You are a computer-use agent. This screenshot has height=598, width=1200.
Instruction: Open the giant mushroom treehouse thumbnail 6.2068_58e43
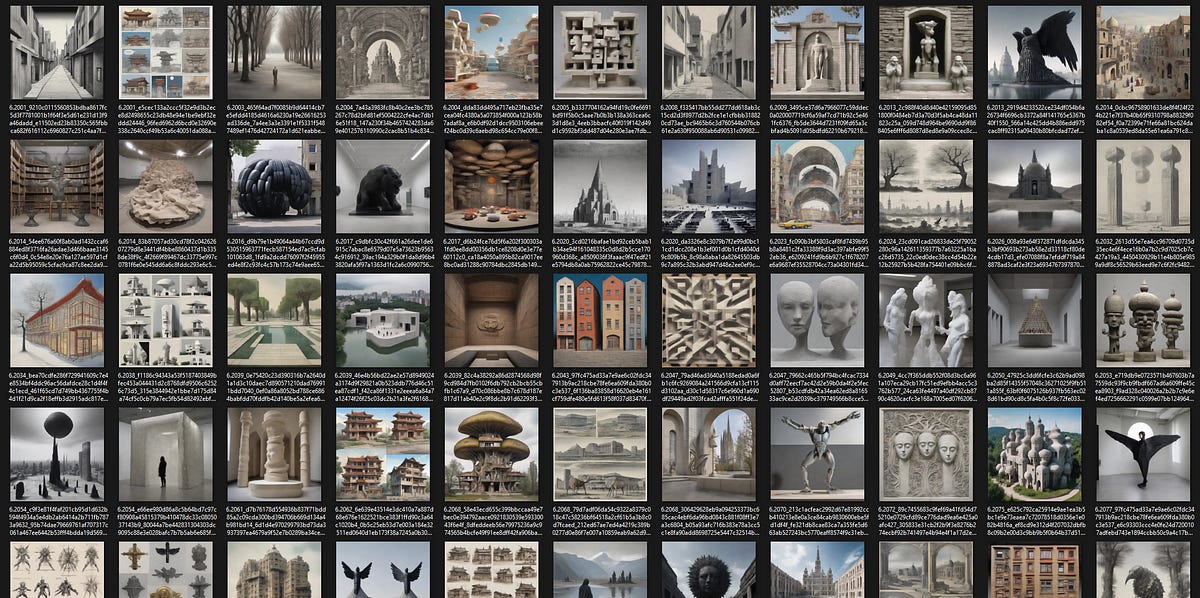pos(491,455)
